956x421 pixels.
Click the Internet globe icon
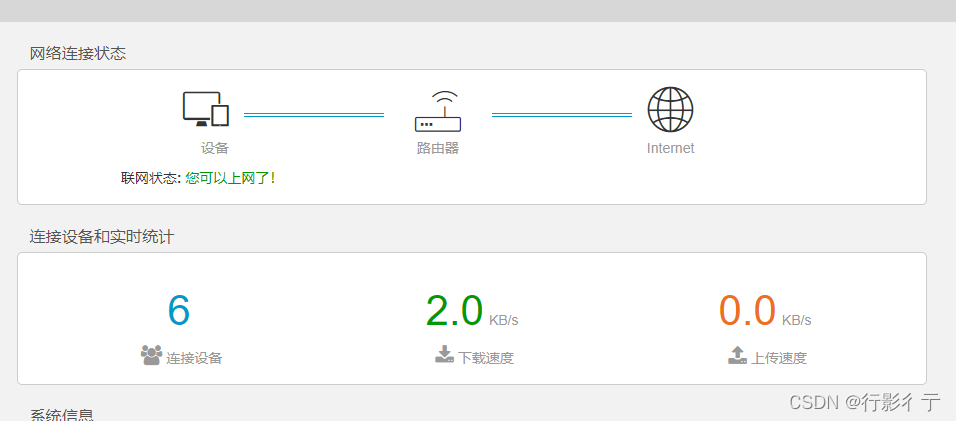click(x=670, y=110)
